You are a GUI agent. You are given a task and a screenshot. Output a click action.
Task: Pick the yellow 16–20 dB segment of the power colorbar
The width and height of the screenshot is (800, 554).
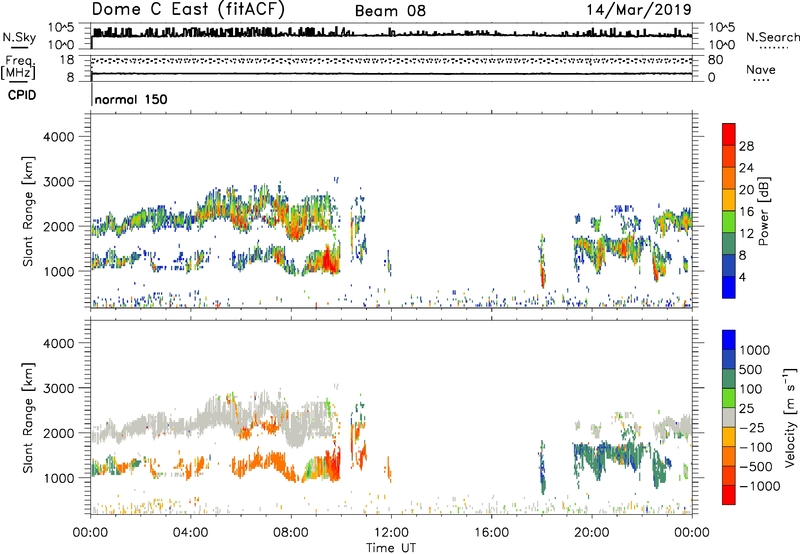pos(729,200)
